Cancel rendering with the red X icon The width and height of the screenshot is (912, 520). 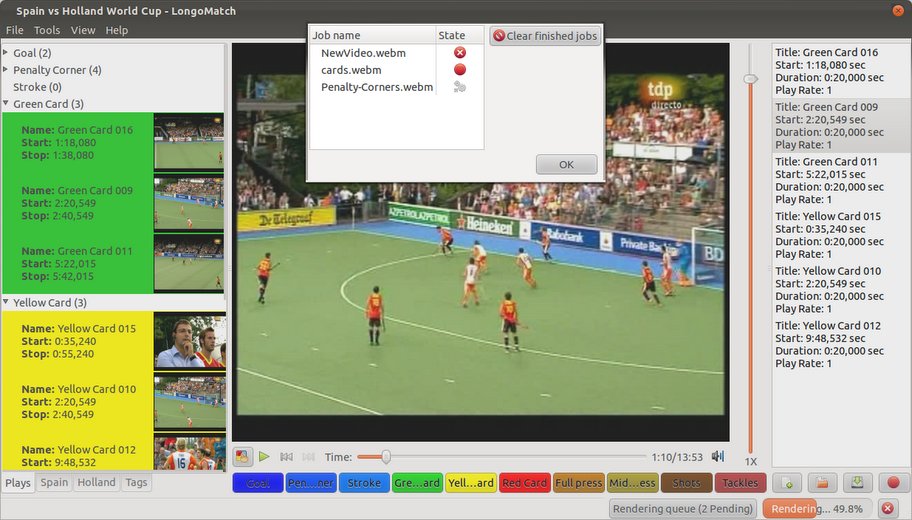[888, 509]
